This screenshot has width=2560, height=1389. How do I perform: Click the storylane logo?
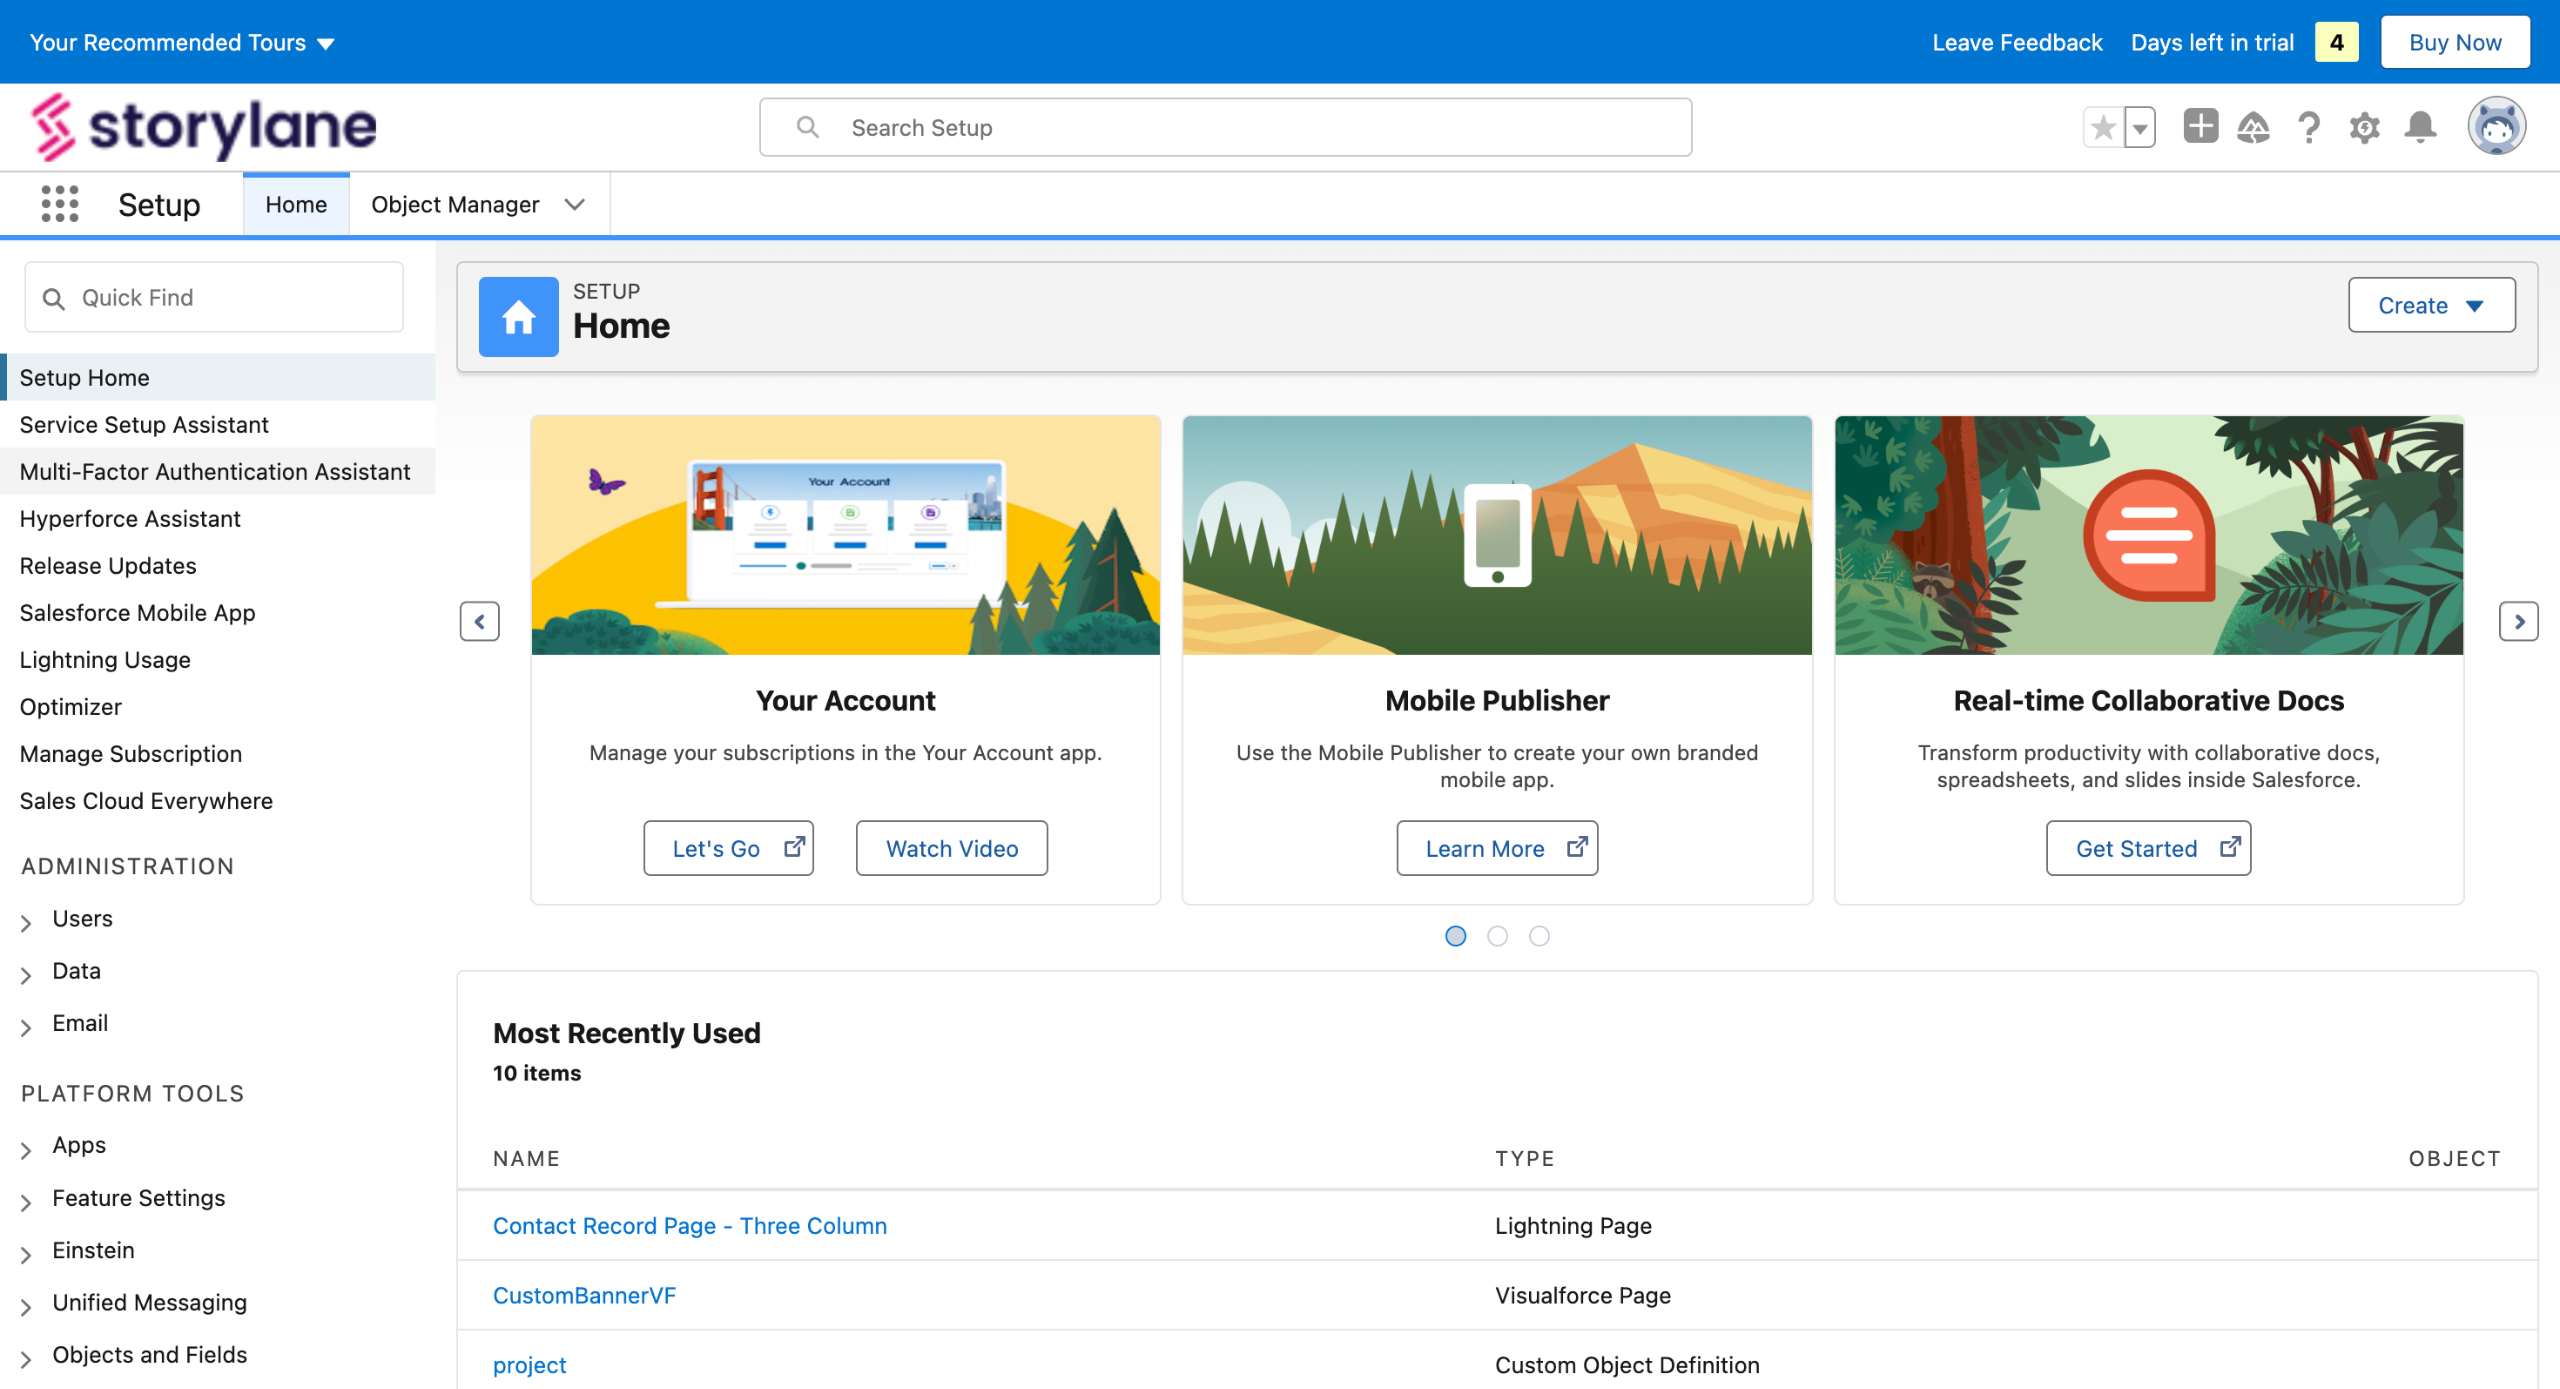click(x=204, y=127)
